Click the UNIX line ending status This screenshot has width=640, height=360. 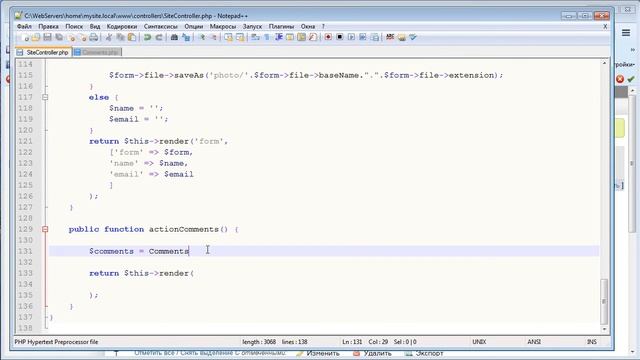479,342
